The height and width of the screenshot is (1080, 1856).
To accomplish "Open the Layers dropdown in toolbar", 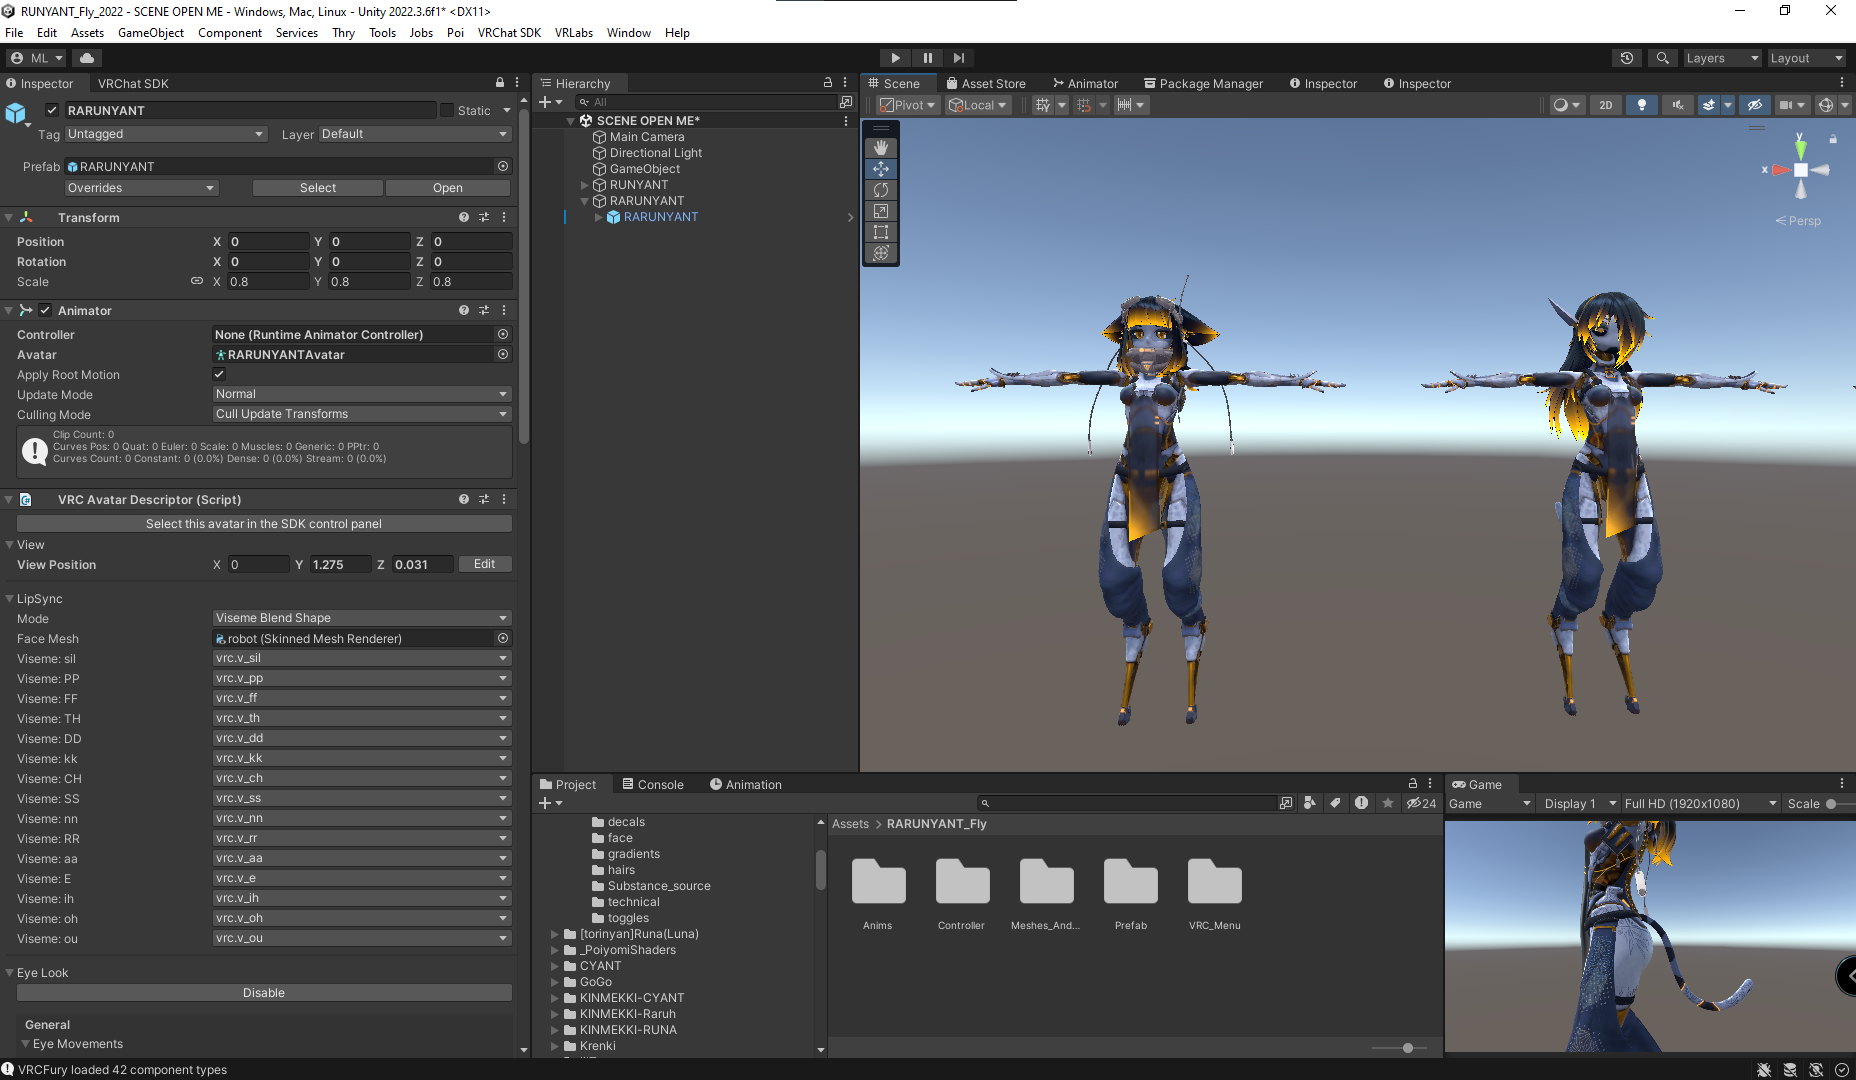I will click(x=1722, y=58).
